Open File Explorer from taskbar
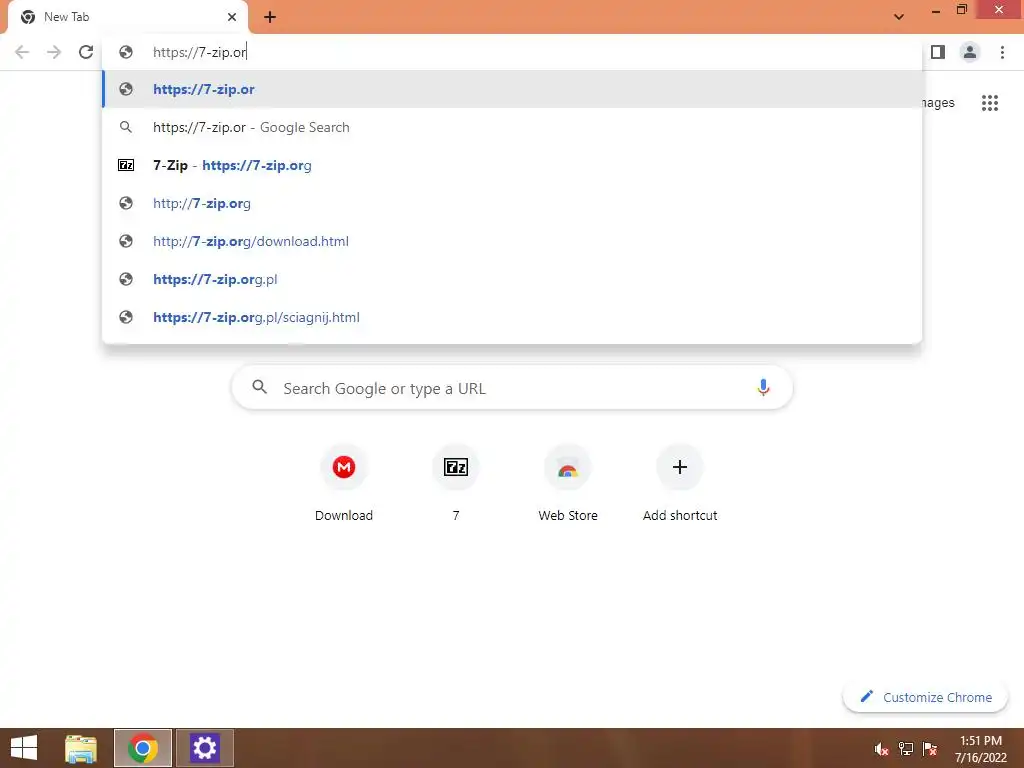The image size is (1024, 768). [x=81, y=748]
